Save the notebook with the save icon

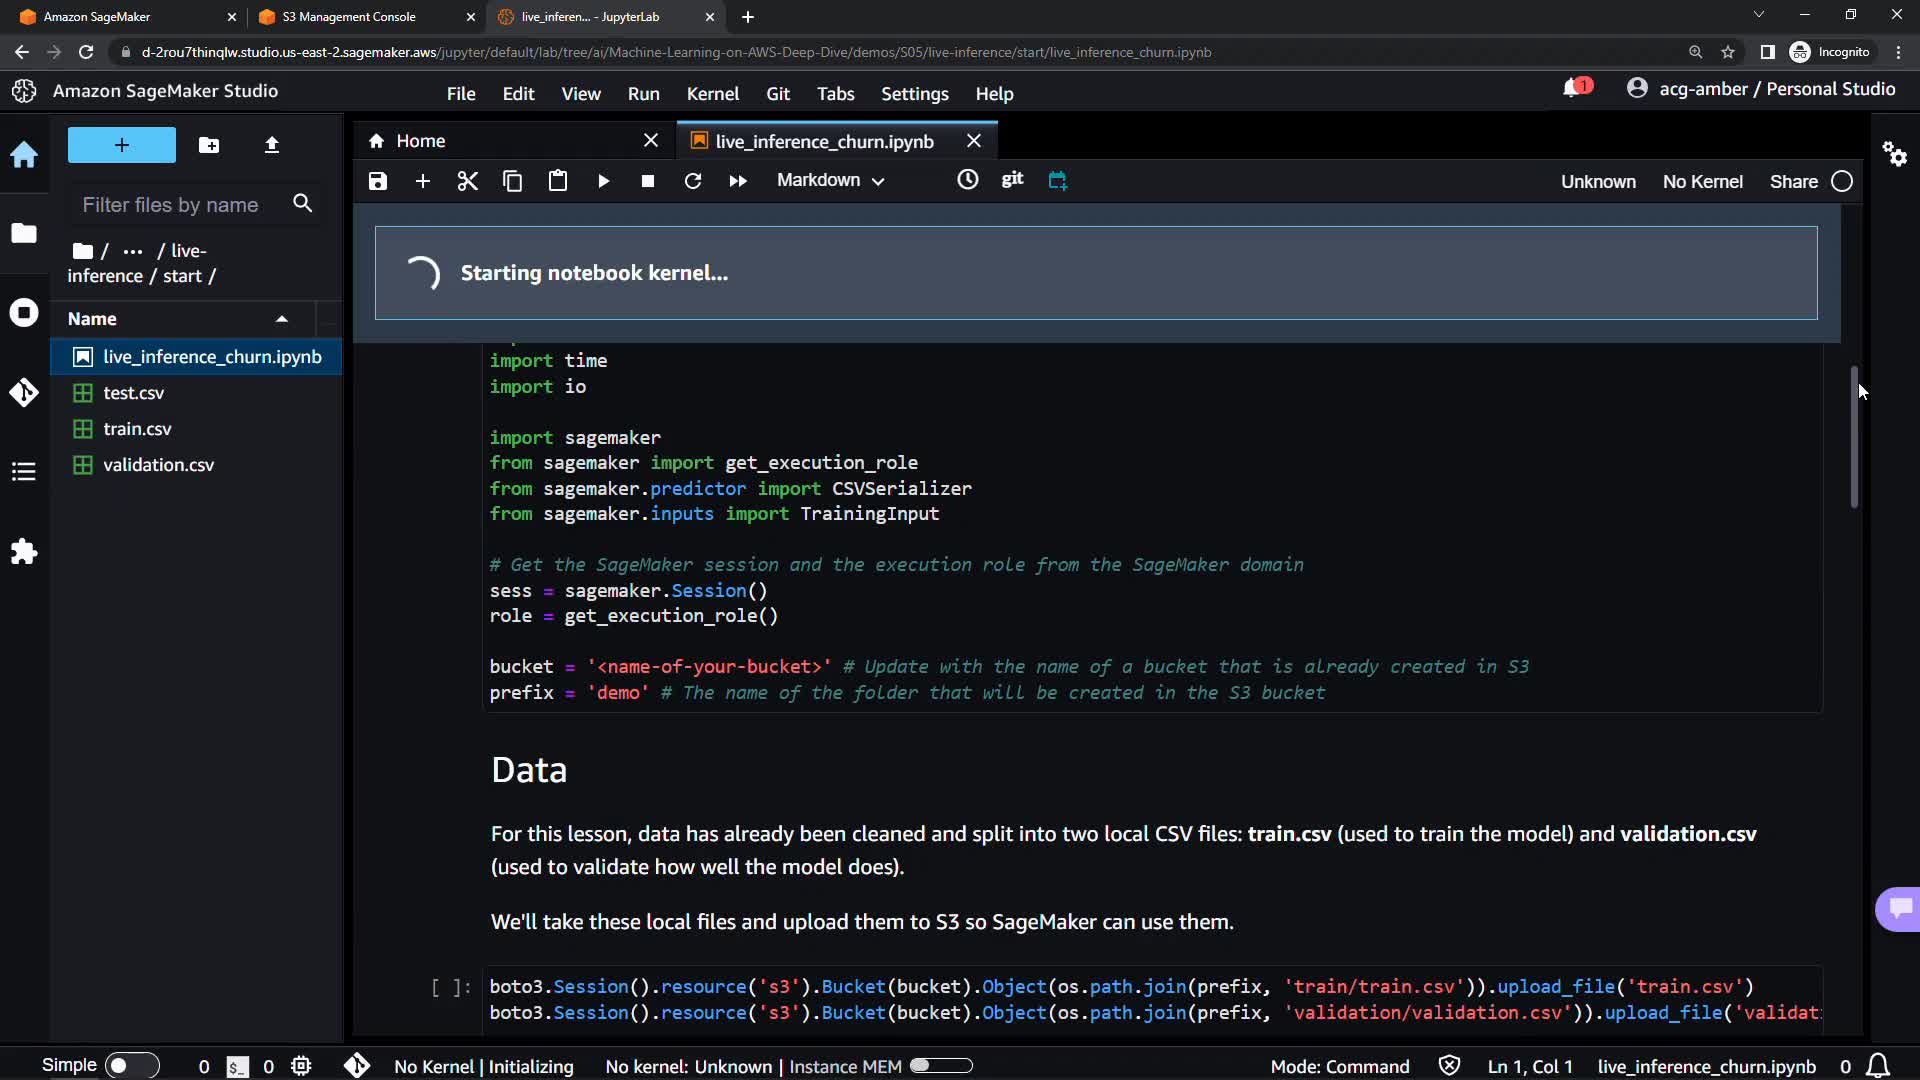377,181
